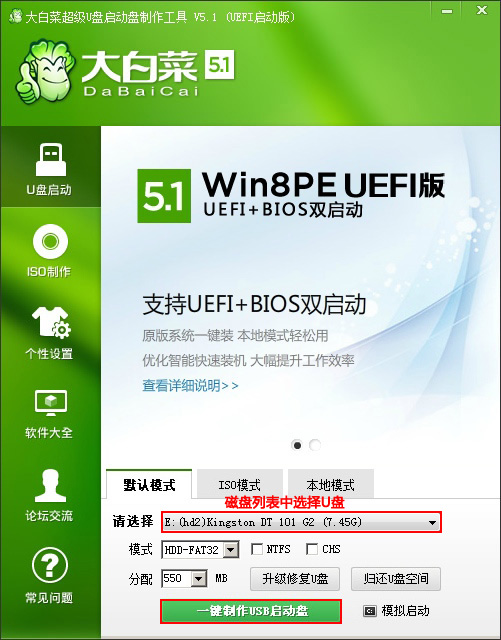The image size is (501, 640).
Task: Switch to the 本地模式 tab
Action: [x=331, y=484]
